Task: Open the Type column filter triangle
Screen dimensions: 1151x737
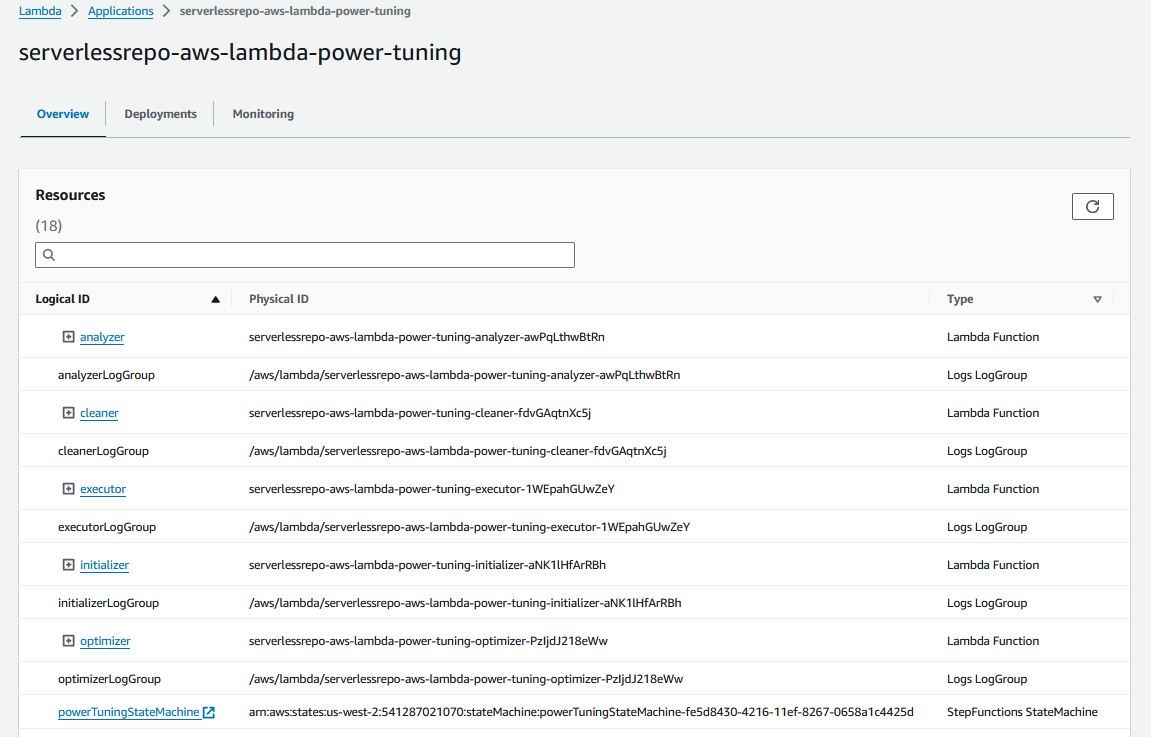Action: (x=1097, y=299)
